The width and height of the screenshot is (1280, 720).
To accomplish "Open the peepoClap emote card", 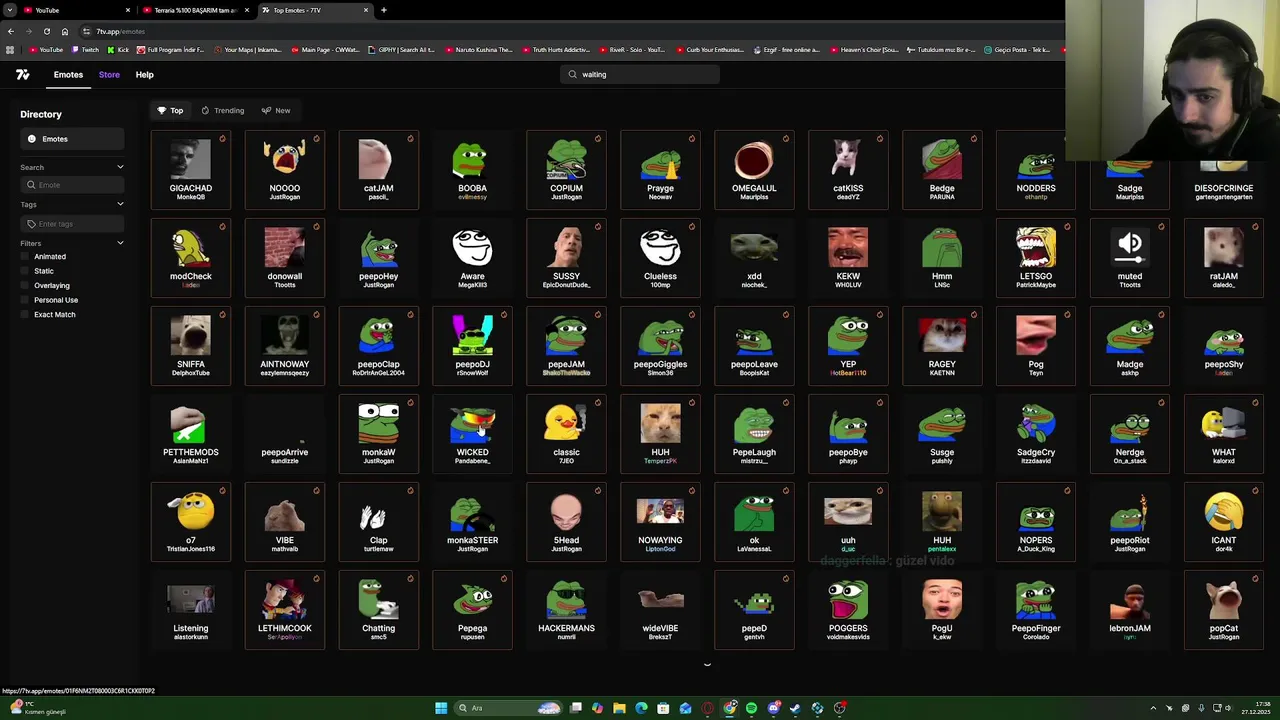I will [378, 346].
